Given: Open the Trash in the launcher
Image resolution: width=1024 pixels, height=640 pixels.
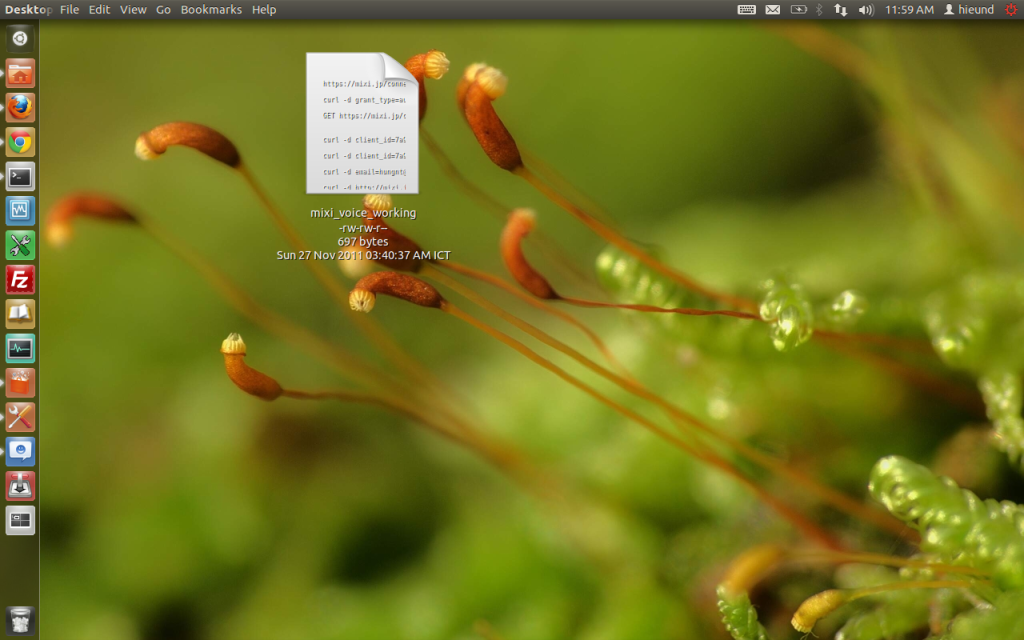Looking at the screenshot, I should point(20,620).
